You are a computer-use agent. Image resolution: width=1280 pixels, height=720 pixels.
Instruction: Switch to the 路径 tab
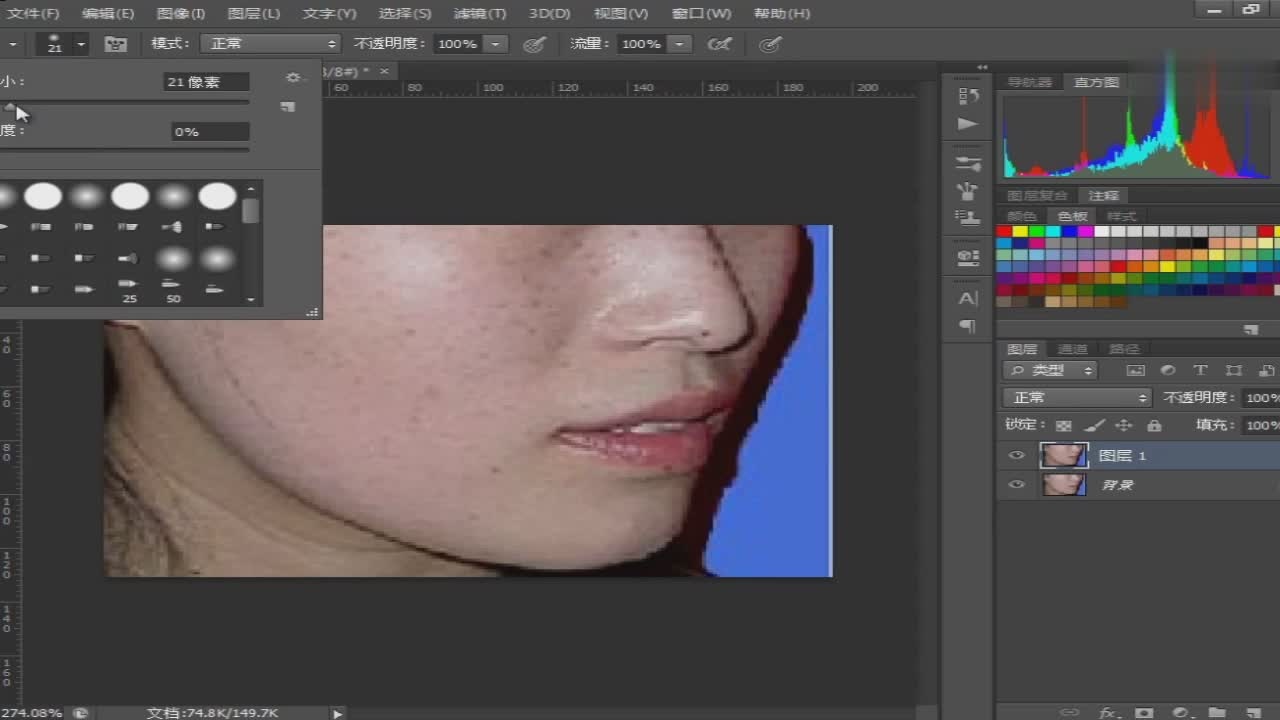pyautogui.click(x=1124, y=349)
